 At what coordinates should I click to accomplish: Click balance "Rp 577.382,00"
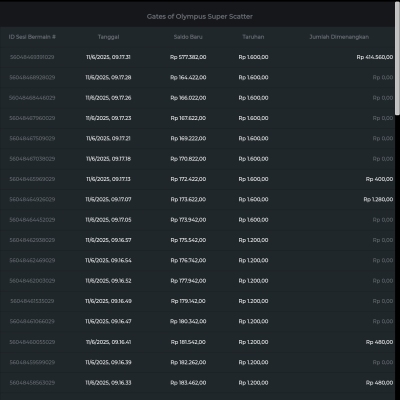coord(188,57)
